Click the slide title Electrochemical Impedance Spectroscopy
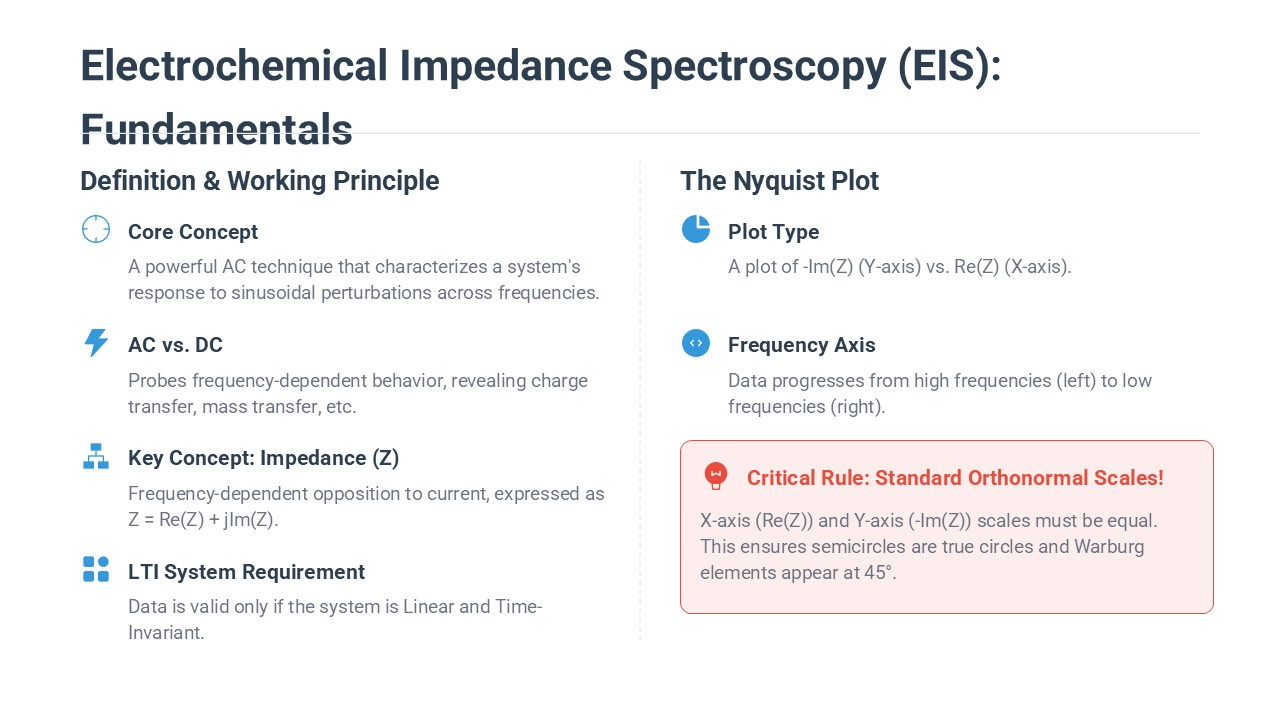1280x720 pixels. [x=540, y=66]
